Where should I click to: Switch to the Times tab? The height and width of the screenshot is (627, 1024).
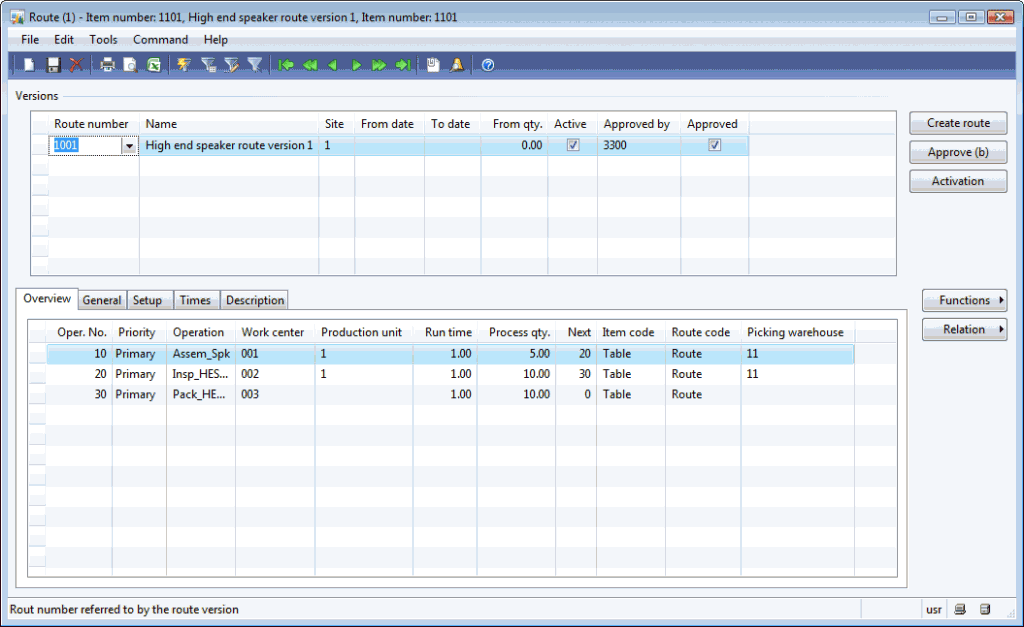click(x=196, y=299)
